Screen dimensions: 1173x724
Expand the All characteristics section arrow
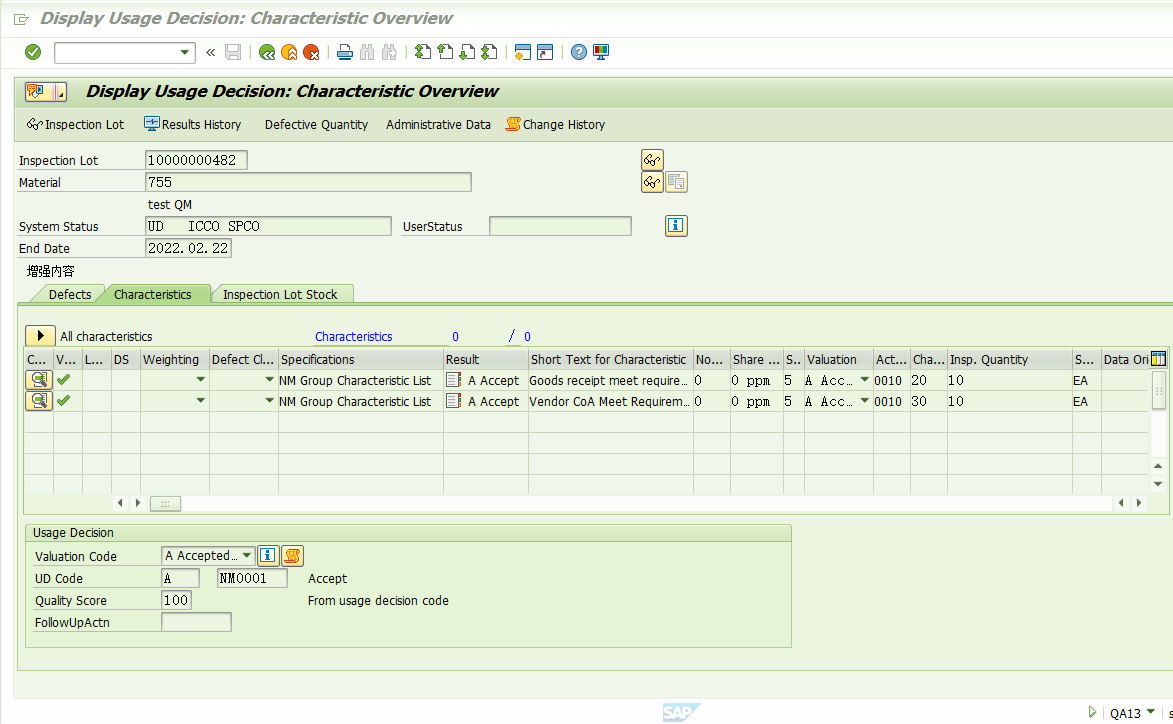(40, 336)
